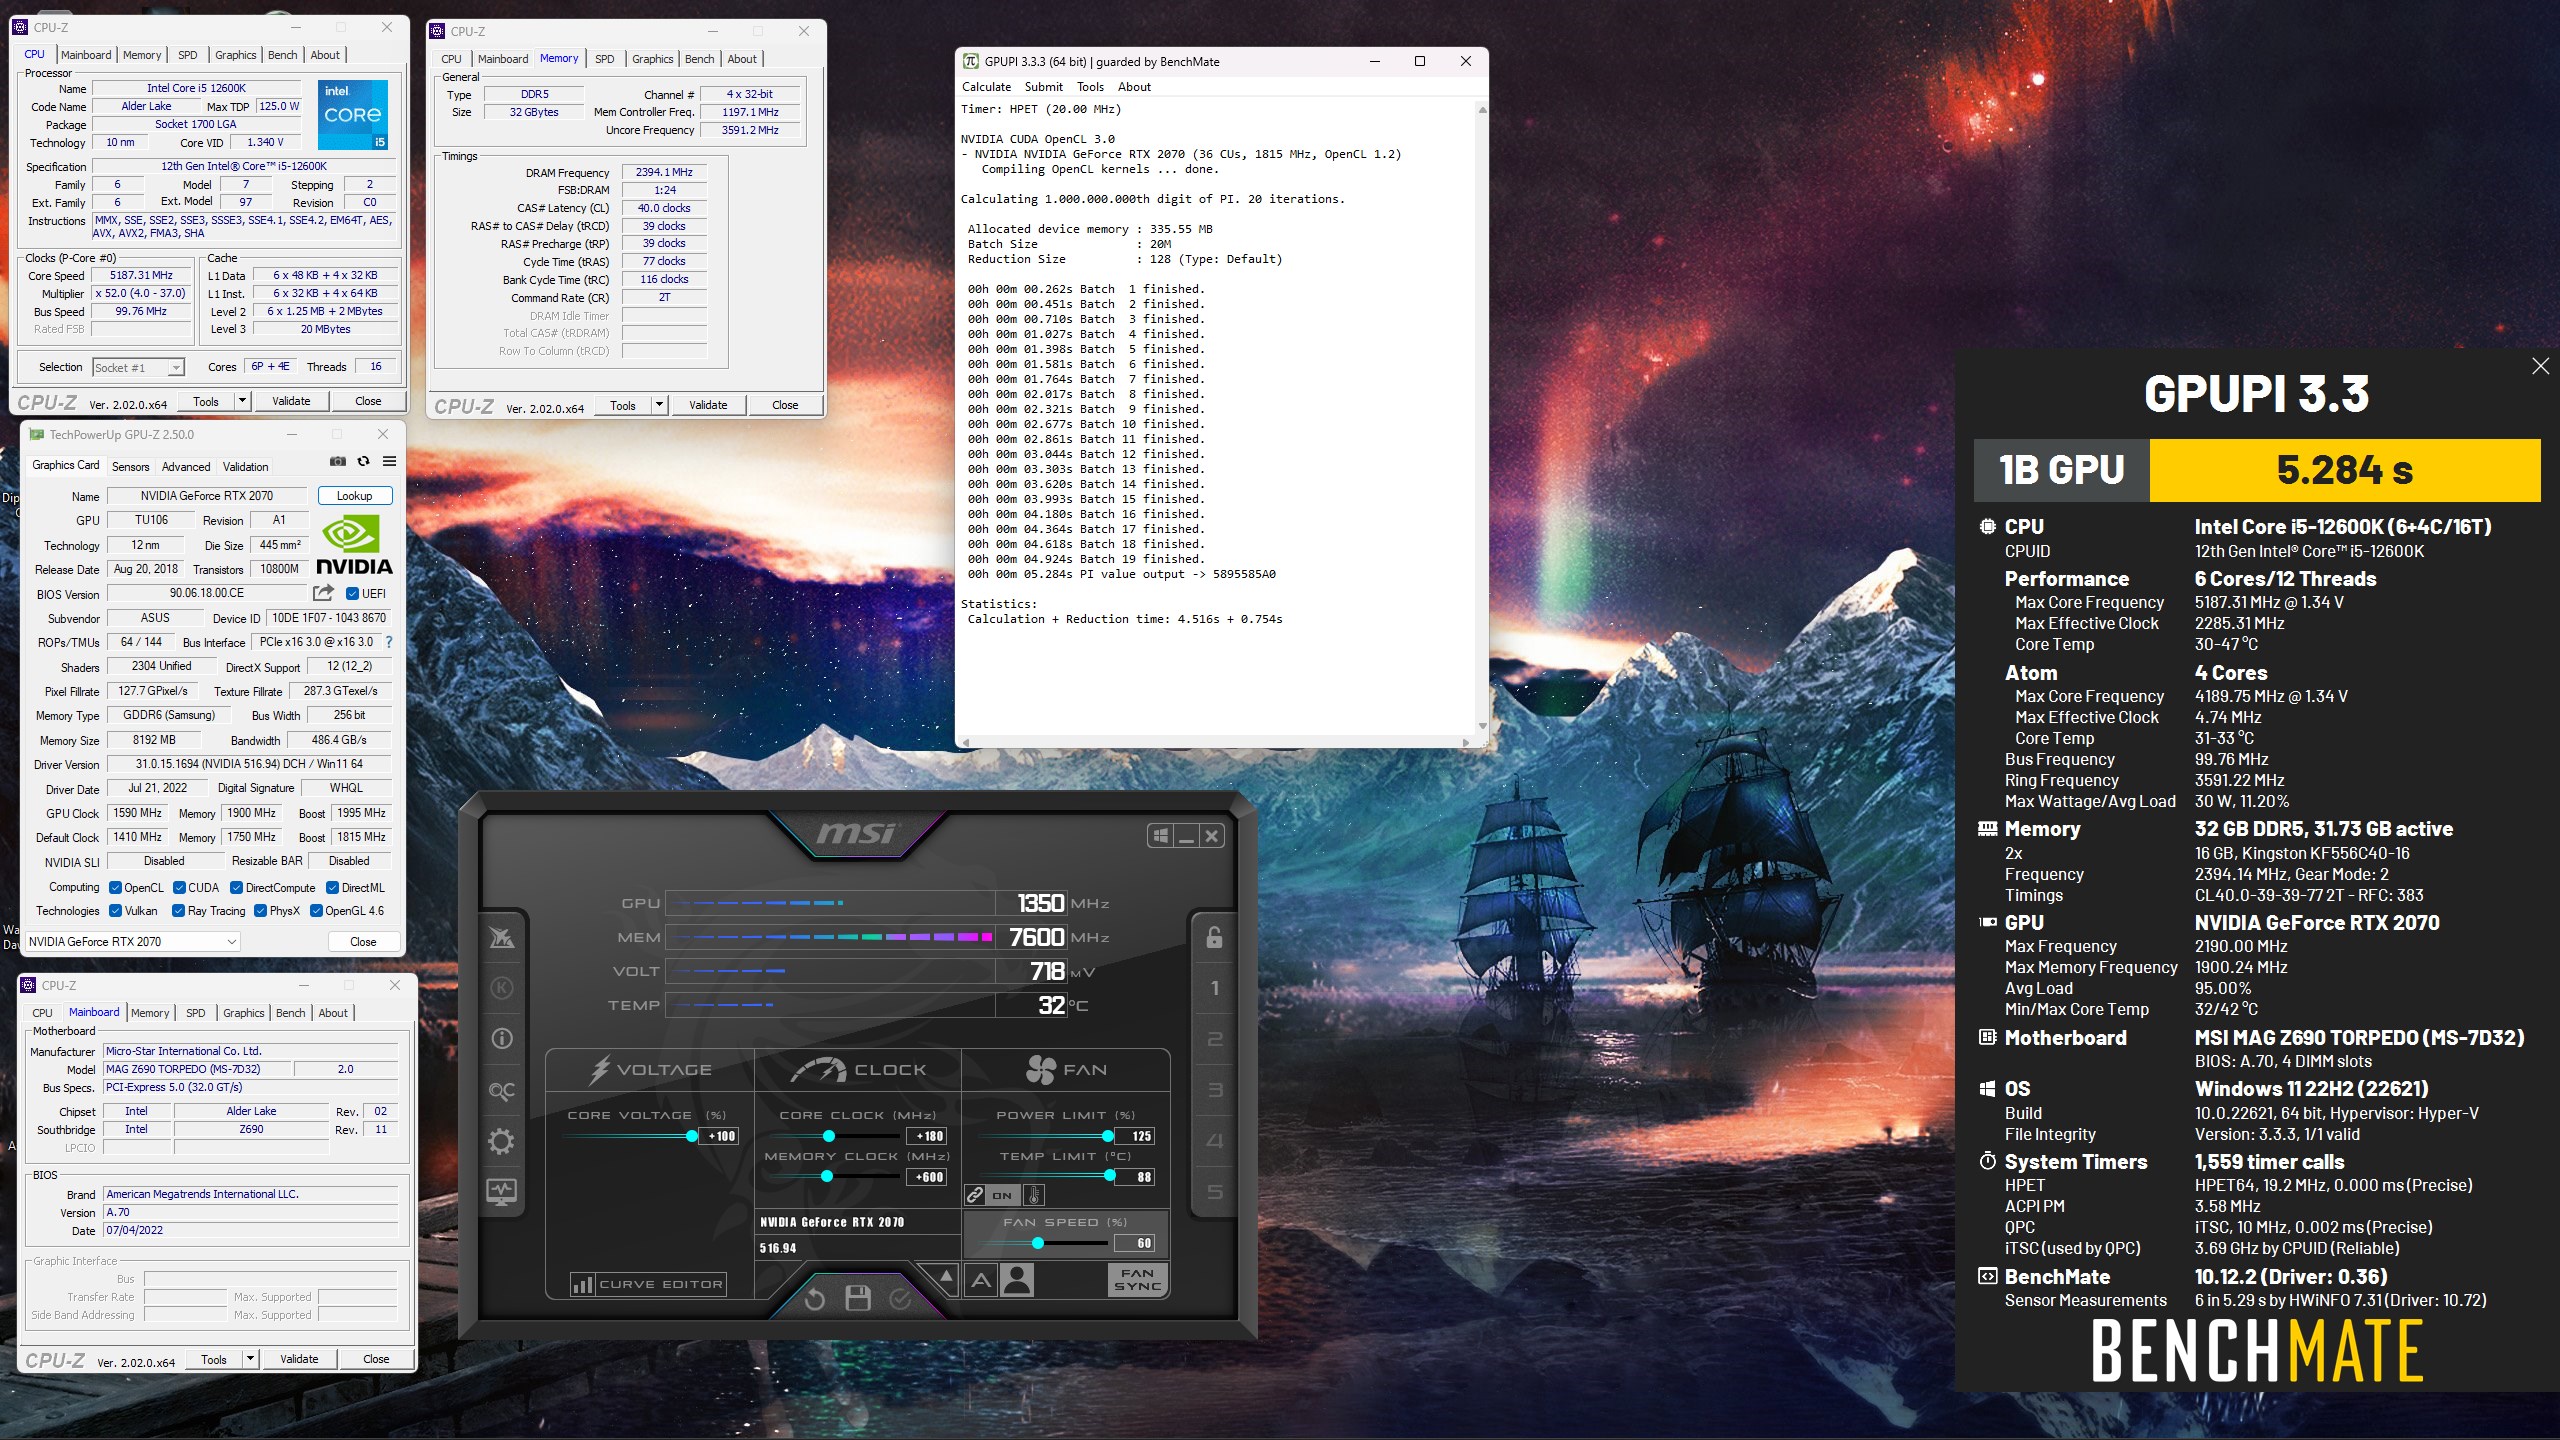Toggle the PhysX checkbox in GPU-Z
Image resolution: width=2560 pixels, height=1440 pixels.
point(261,911)
